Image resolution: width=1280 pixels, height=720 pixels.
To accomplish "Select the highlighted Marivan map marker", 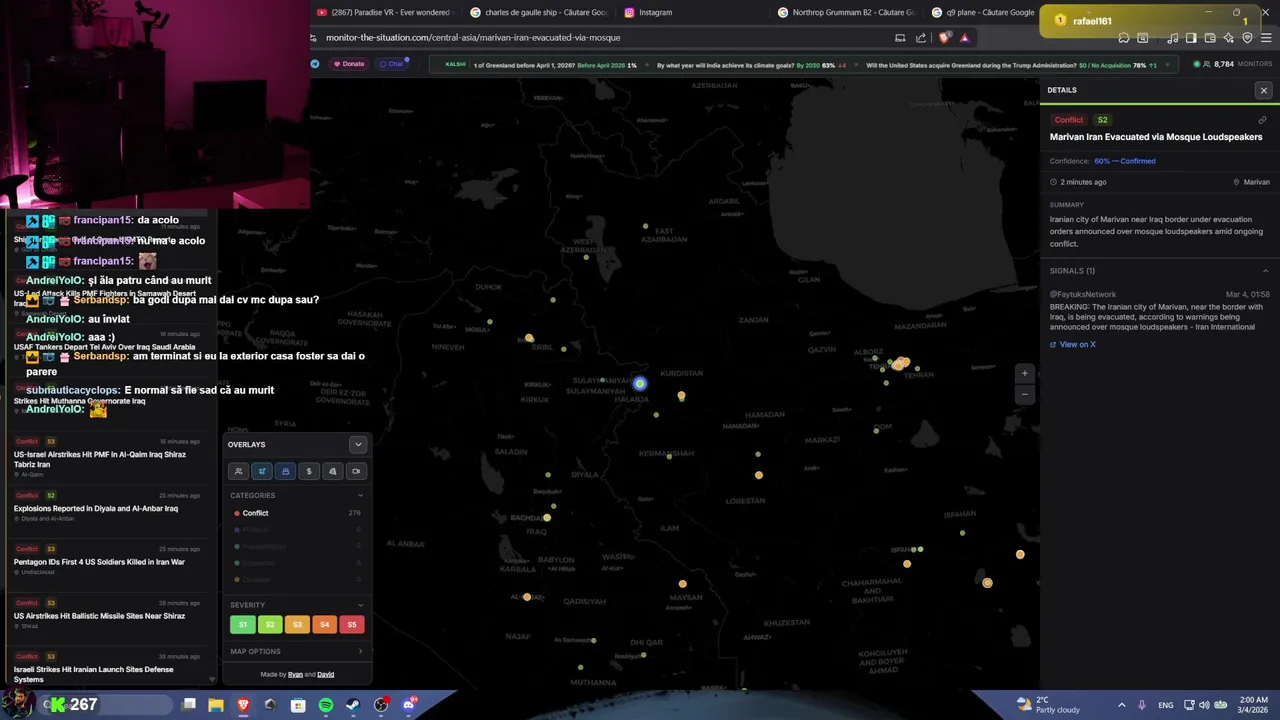I will (x=640, y=383).
